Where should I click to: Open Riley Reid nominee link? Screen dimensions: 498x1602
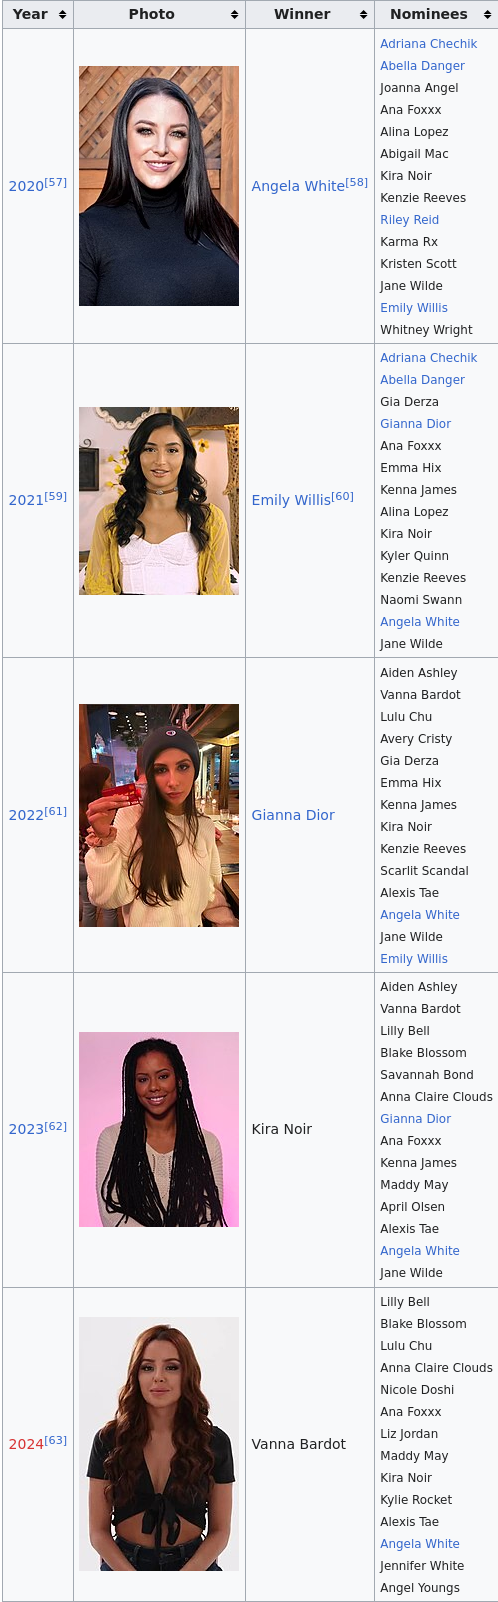(x=409, y=220)
